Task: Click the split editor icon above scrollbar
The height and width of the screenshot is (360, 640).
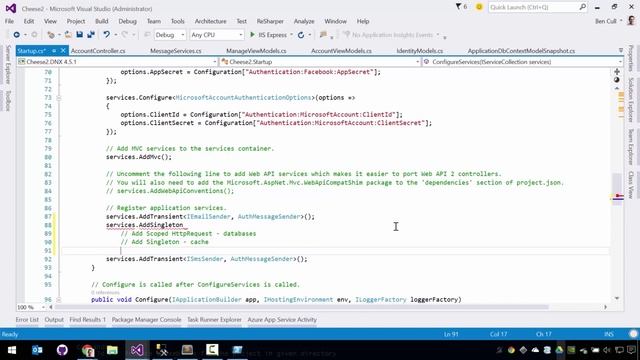Action: [x=617, y=72]
